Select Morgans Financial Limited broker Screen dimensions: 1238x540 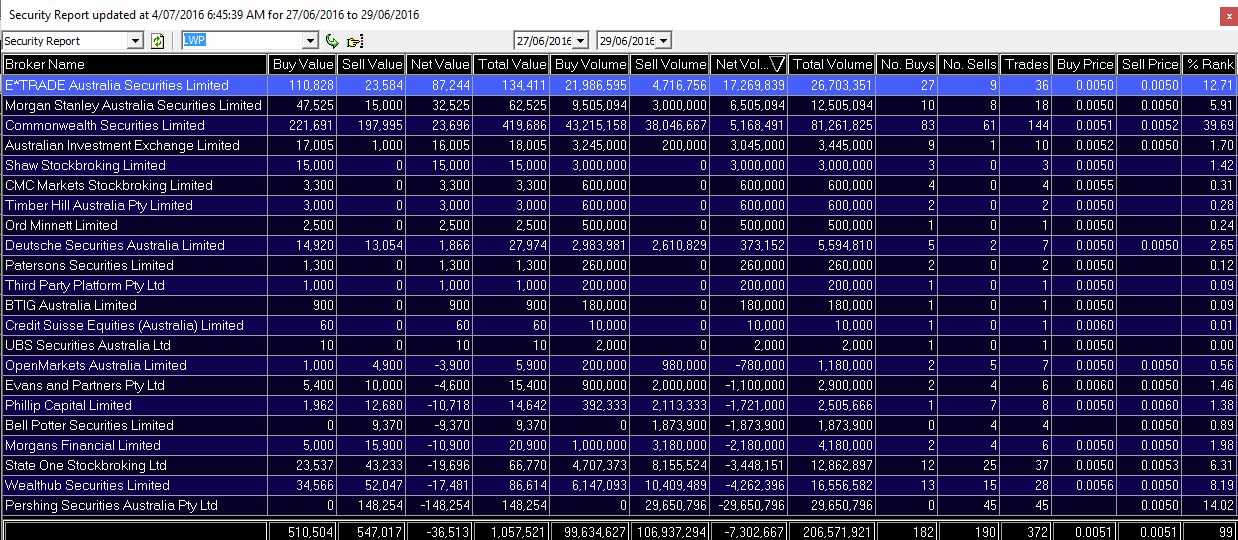coord(83,445)
